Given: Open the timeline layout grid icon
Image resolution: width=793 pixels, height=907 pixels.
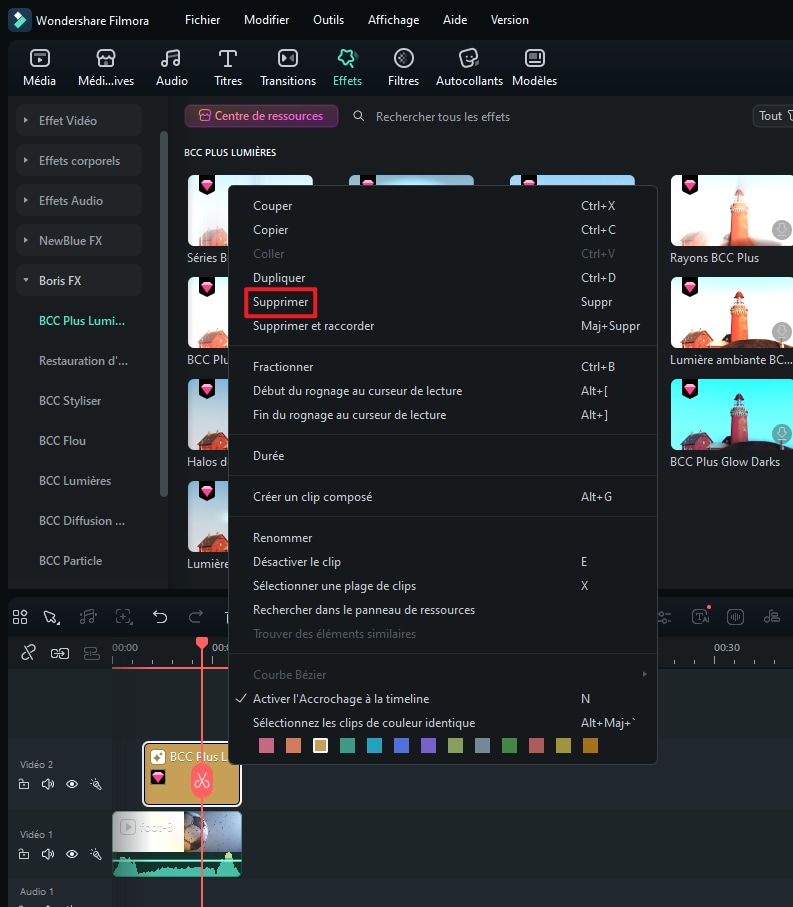Looking at the screenshot, I should tap(20, 617).
